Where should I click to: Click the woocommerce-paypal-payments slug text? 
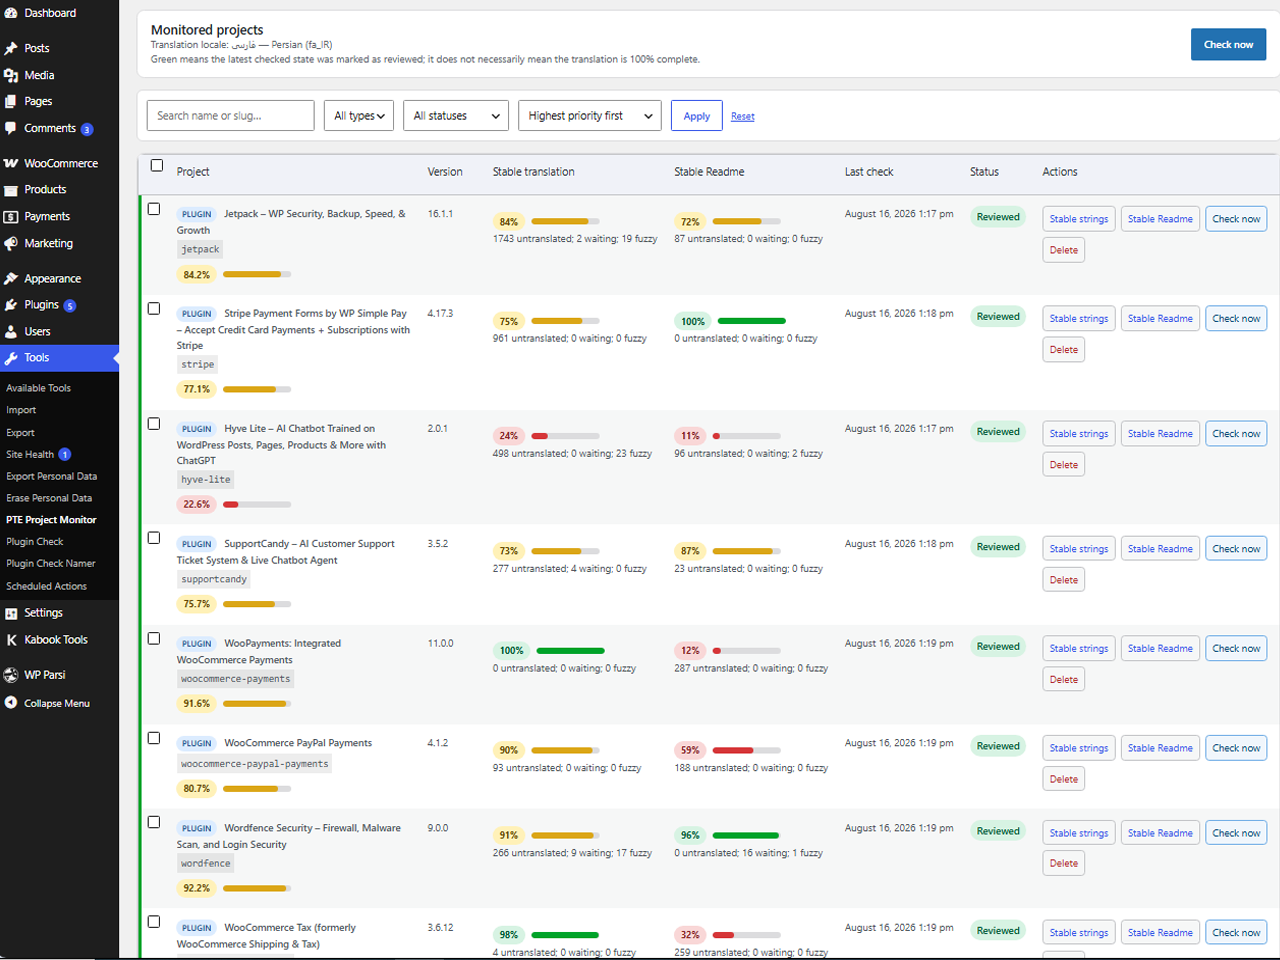coord(255,764)
